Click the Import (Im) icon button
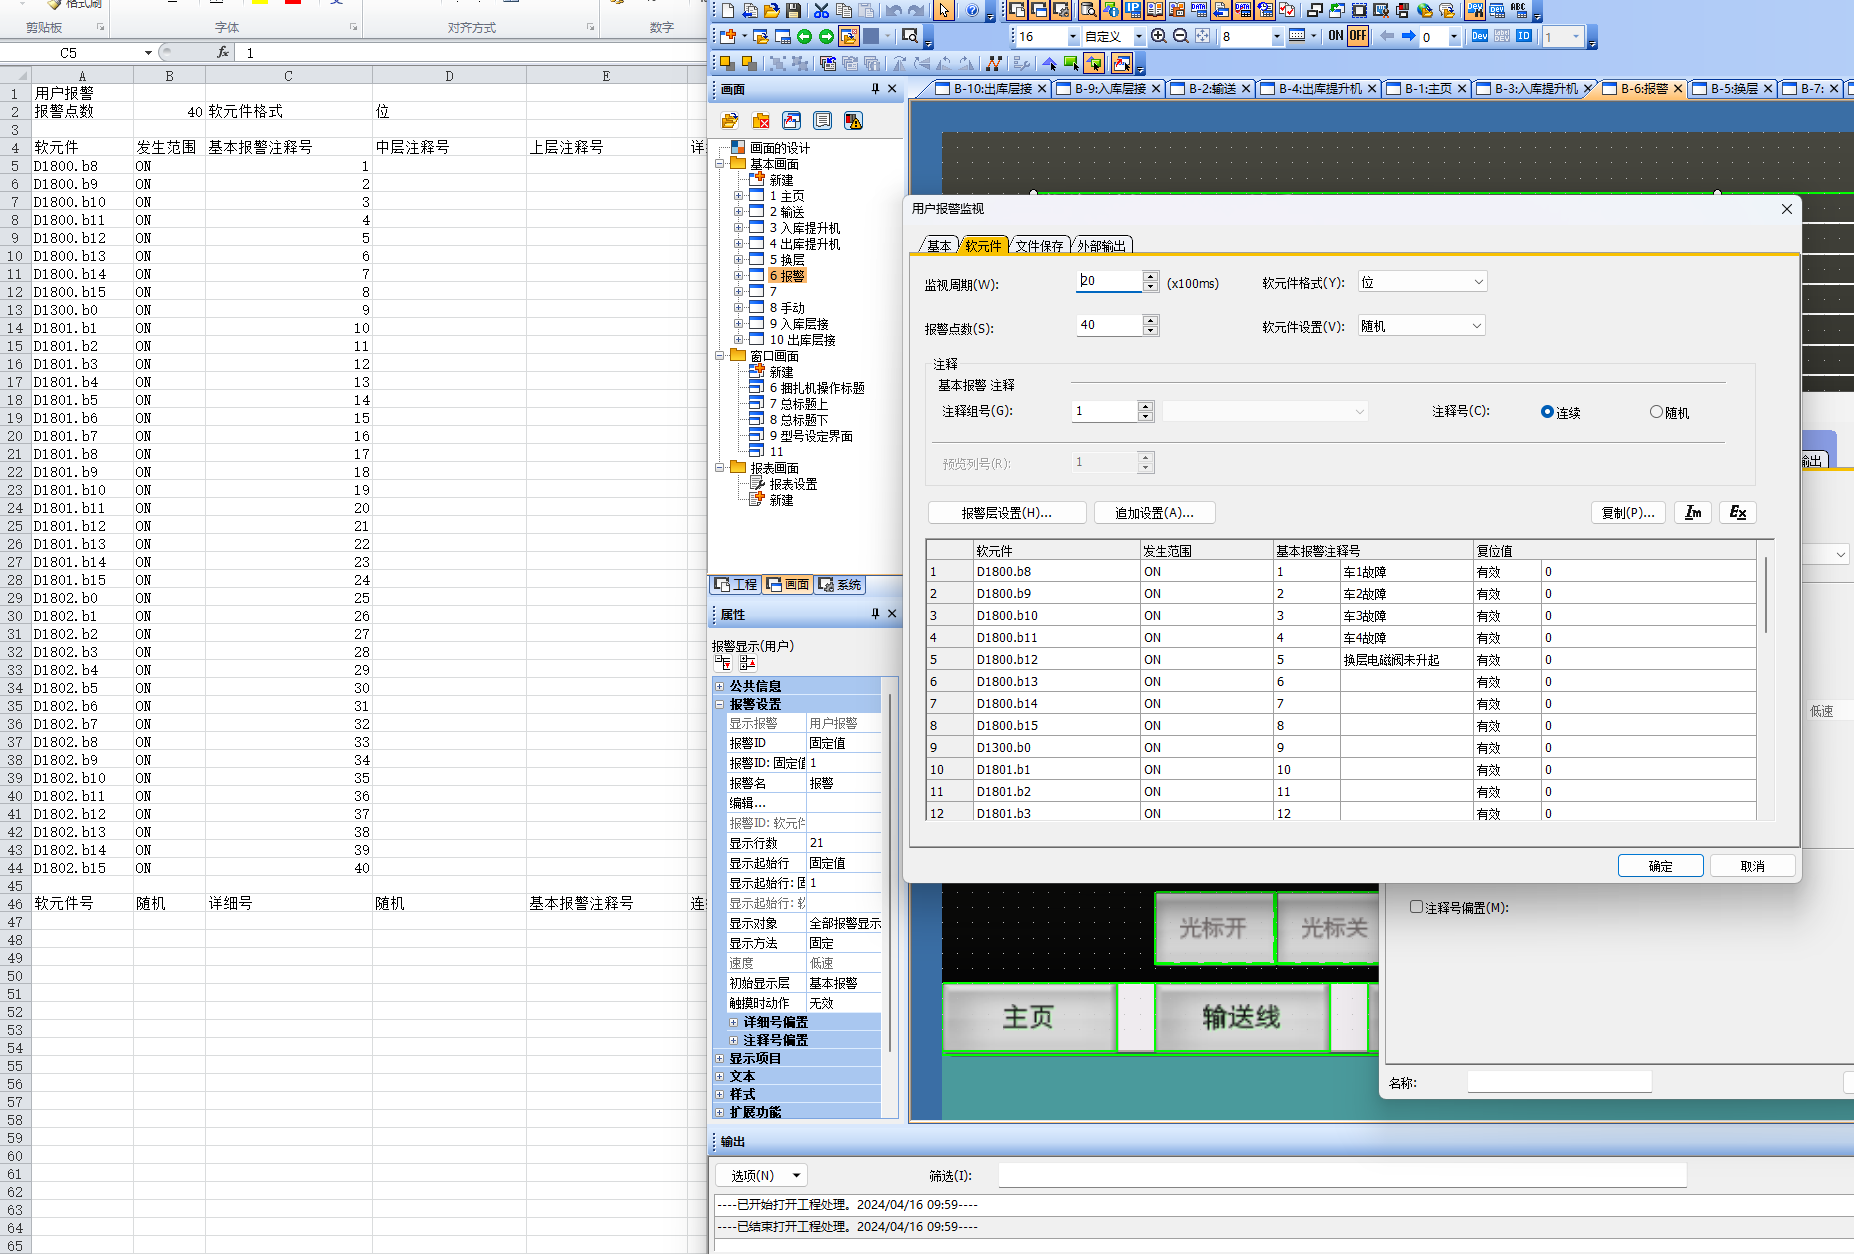This screenshot has width=1854, height=1254. (1693, 513)
